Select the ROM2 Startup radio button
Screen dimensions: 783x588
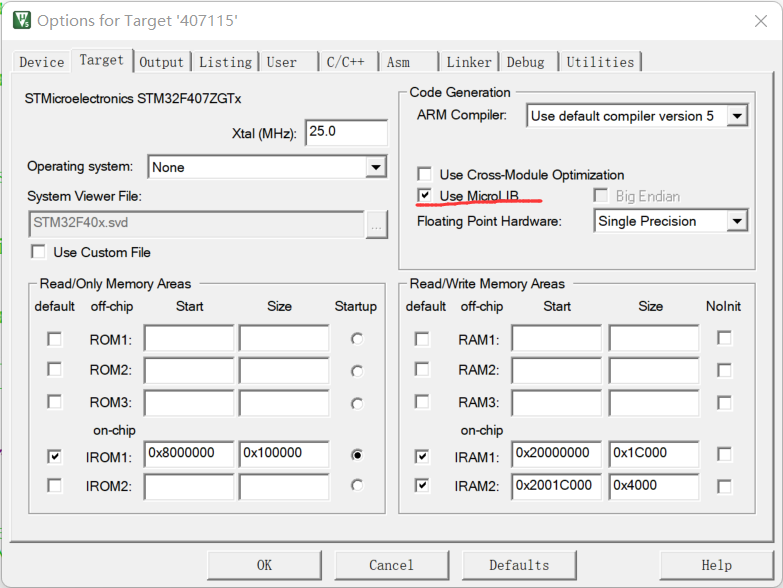(357, 371)
